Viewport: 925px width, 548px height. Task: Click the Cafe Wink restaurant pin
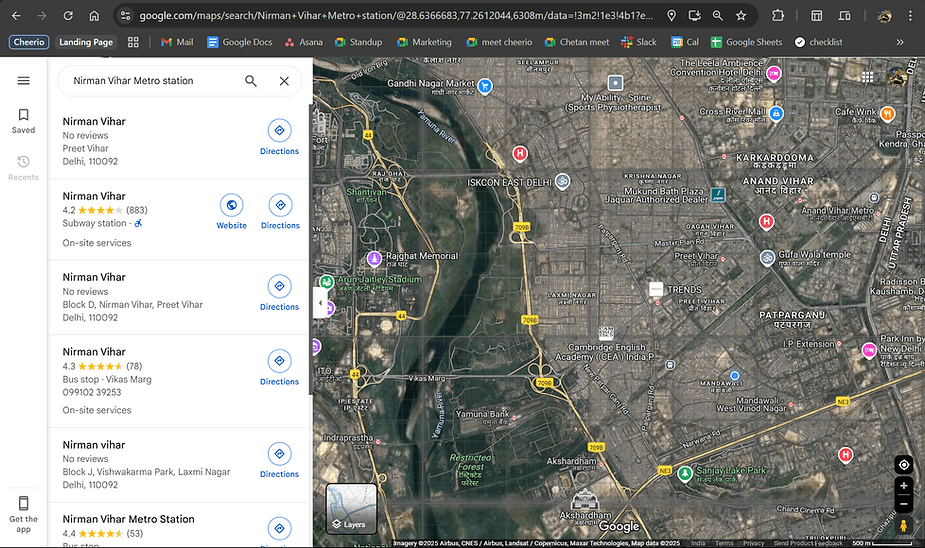pos(887,114)
